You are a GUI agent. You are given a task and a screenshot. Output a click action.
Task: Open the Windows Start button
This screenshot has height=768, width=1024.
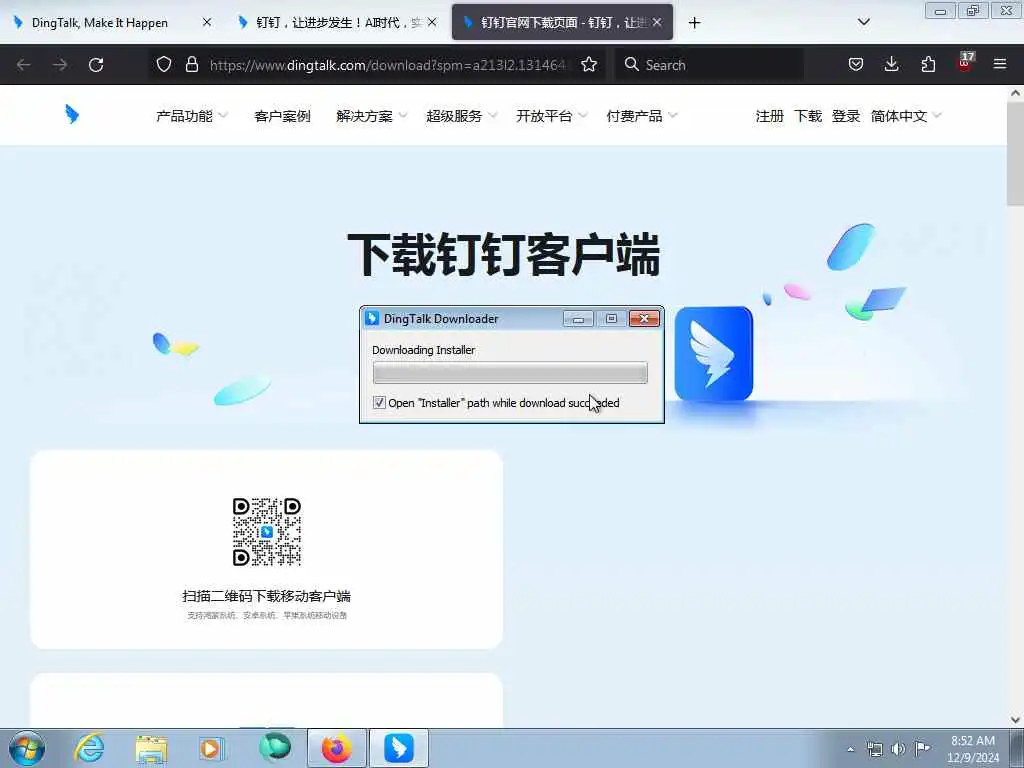(x=27, y=748)
